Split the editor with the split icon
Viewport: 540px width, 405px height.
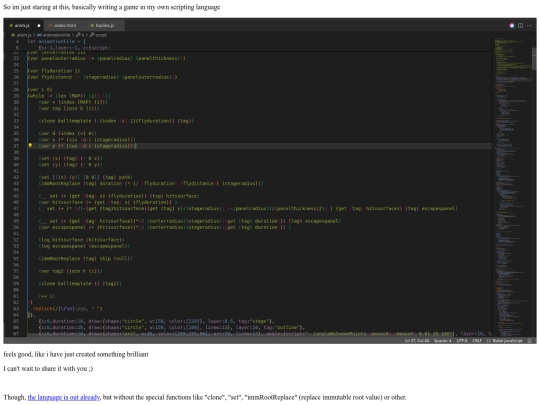click(520, 25)
